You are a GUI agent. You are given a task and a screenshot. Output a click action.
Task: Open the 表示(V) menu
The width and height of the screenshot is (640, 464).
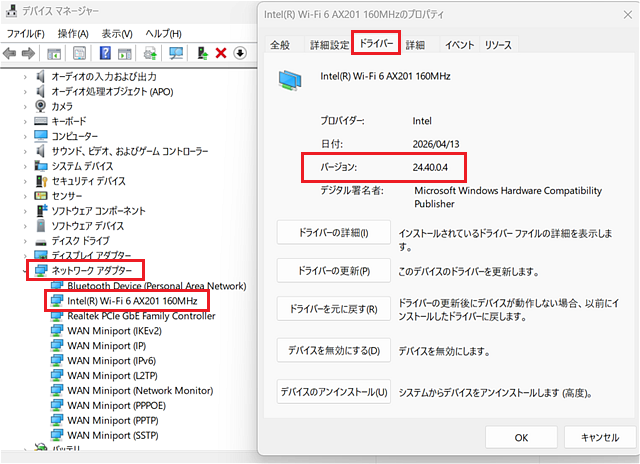tap(117, 33)
